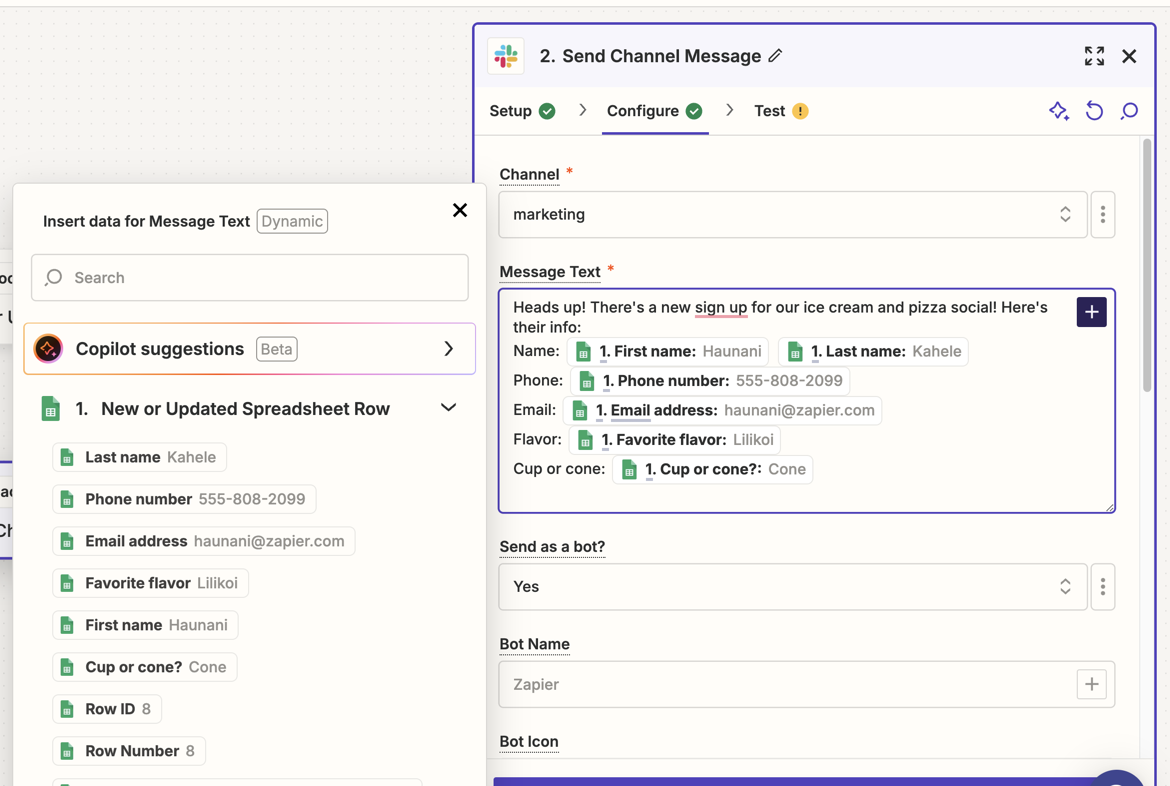The width and height of the screenshot is (1170, 786).
Task: Click the refresh fields icon
Action: (x=1094, y=111)
